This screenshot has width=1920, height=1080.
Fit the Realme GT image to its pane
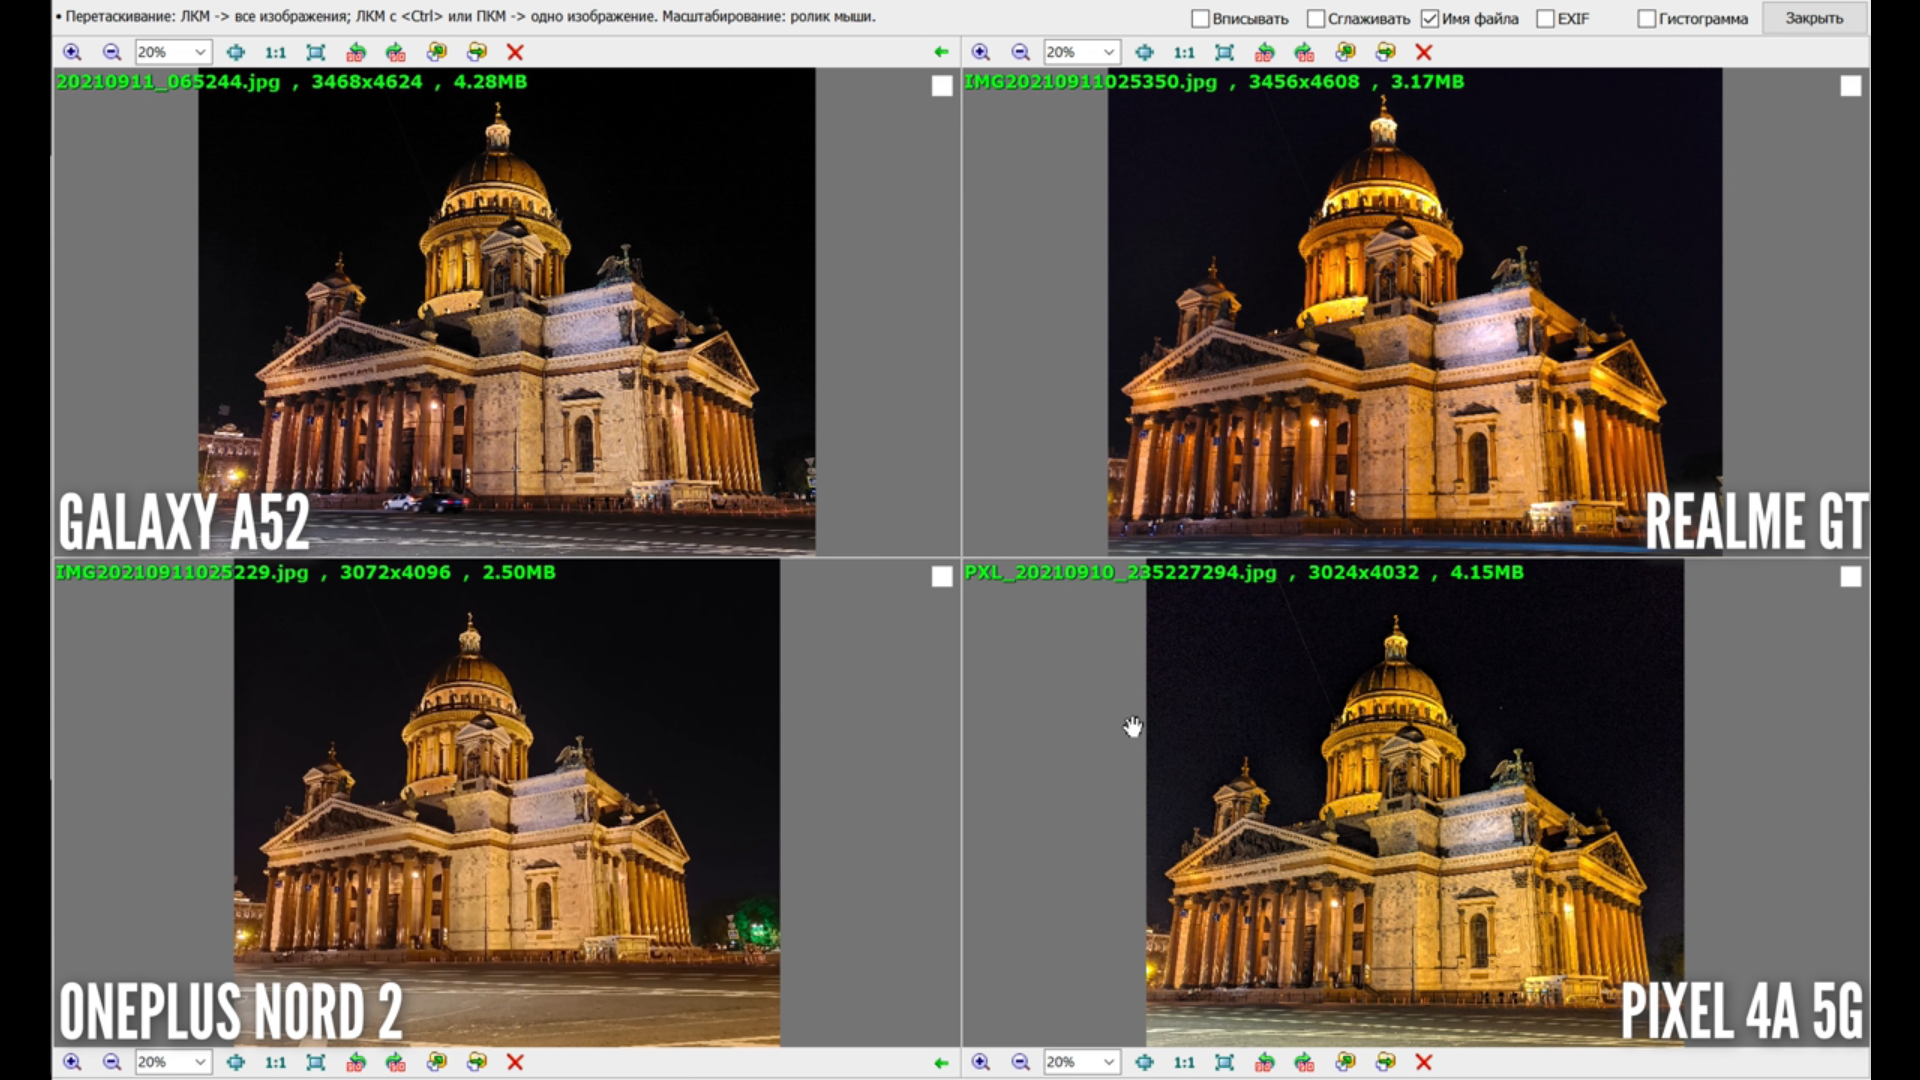[x=1224, y=52]
